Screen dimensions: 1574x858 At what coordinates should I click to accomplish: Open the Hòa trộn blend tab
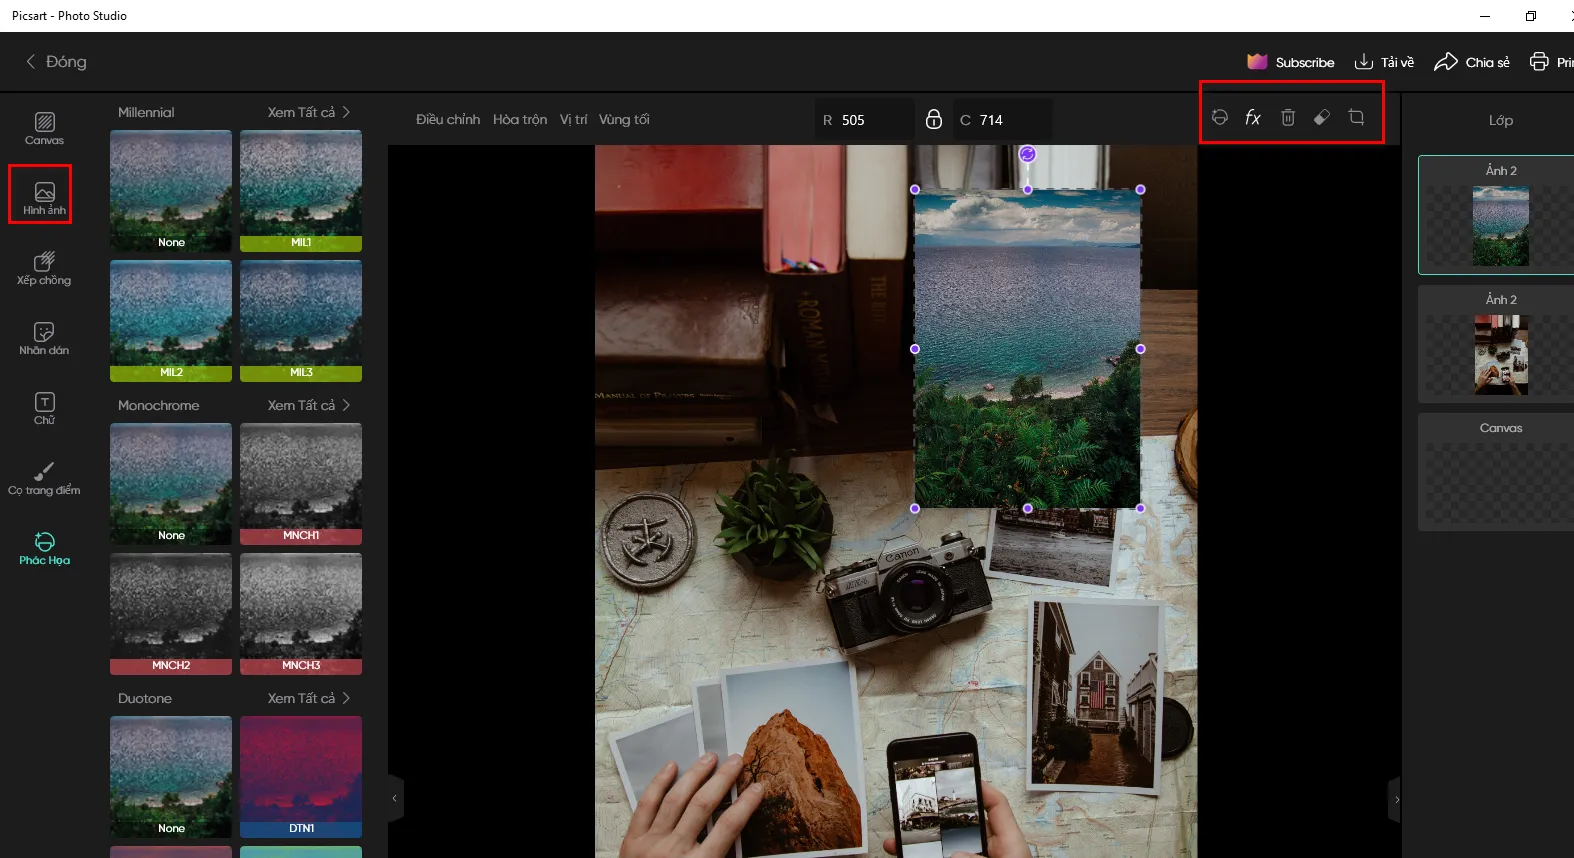click(520, 119)
